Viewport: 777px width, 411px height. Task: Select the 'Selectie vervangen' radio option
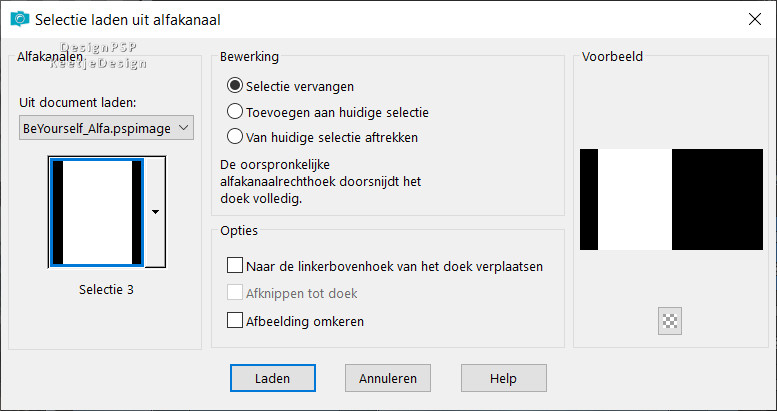coord(236,86)
